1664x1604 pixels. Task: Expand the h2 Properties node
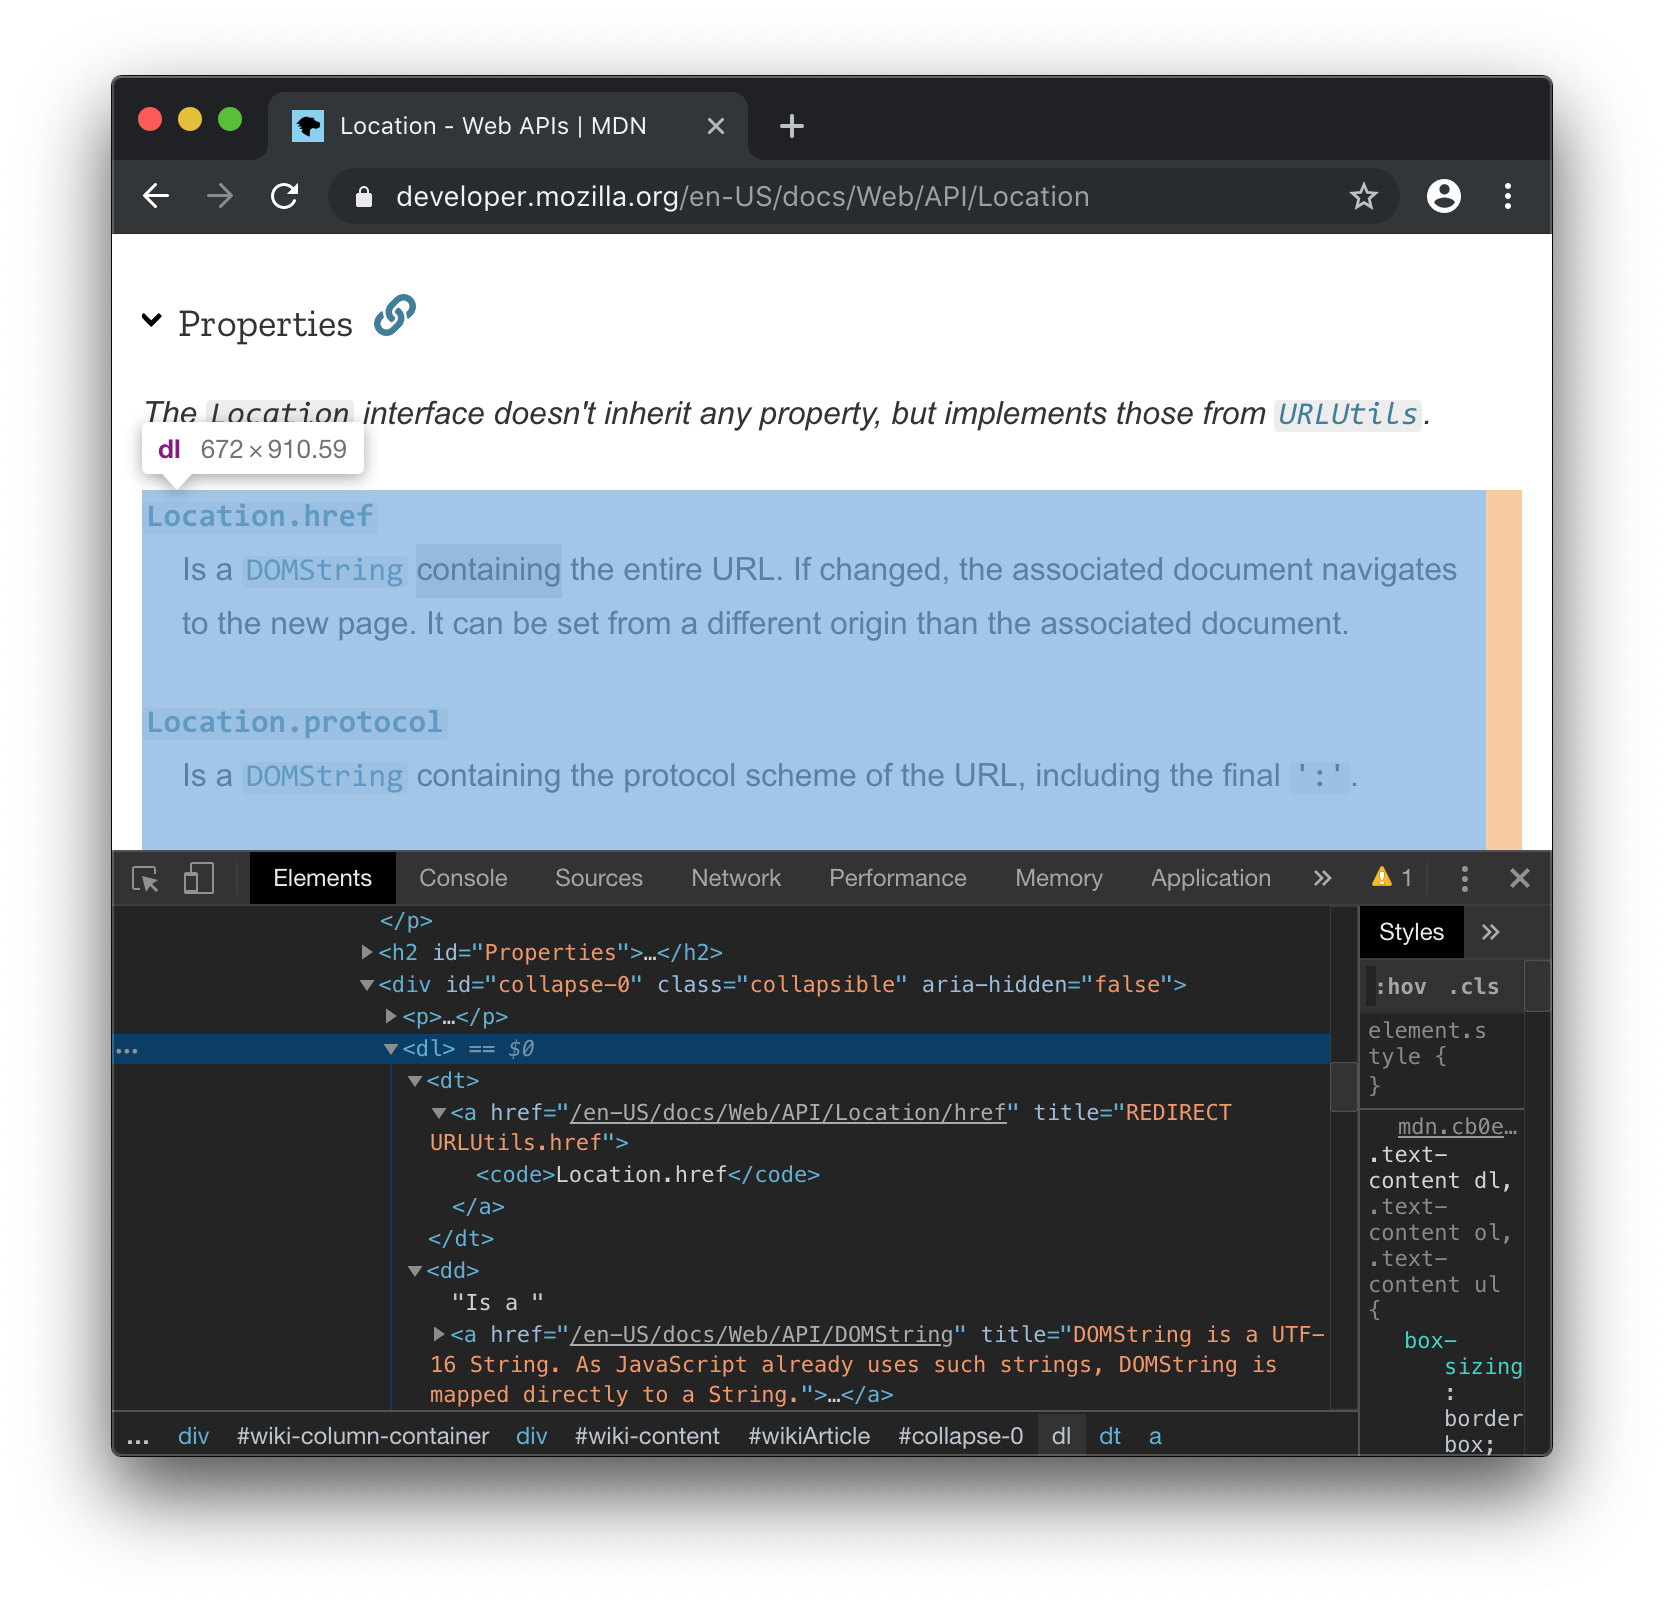pyautogui.click(x=368, y=952)
